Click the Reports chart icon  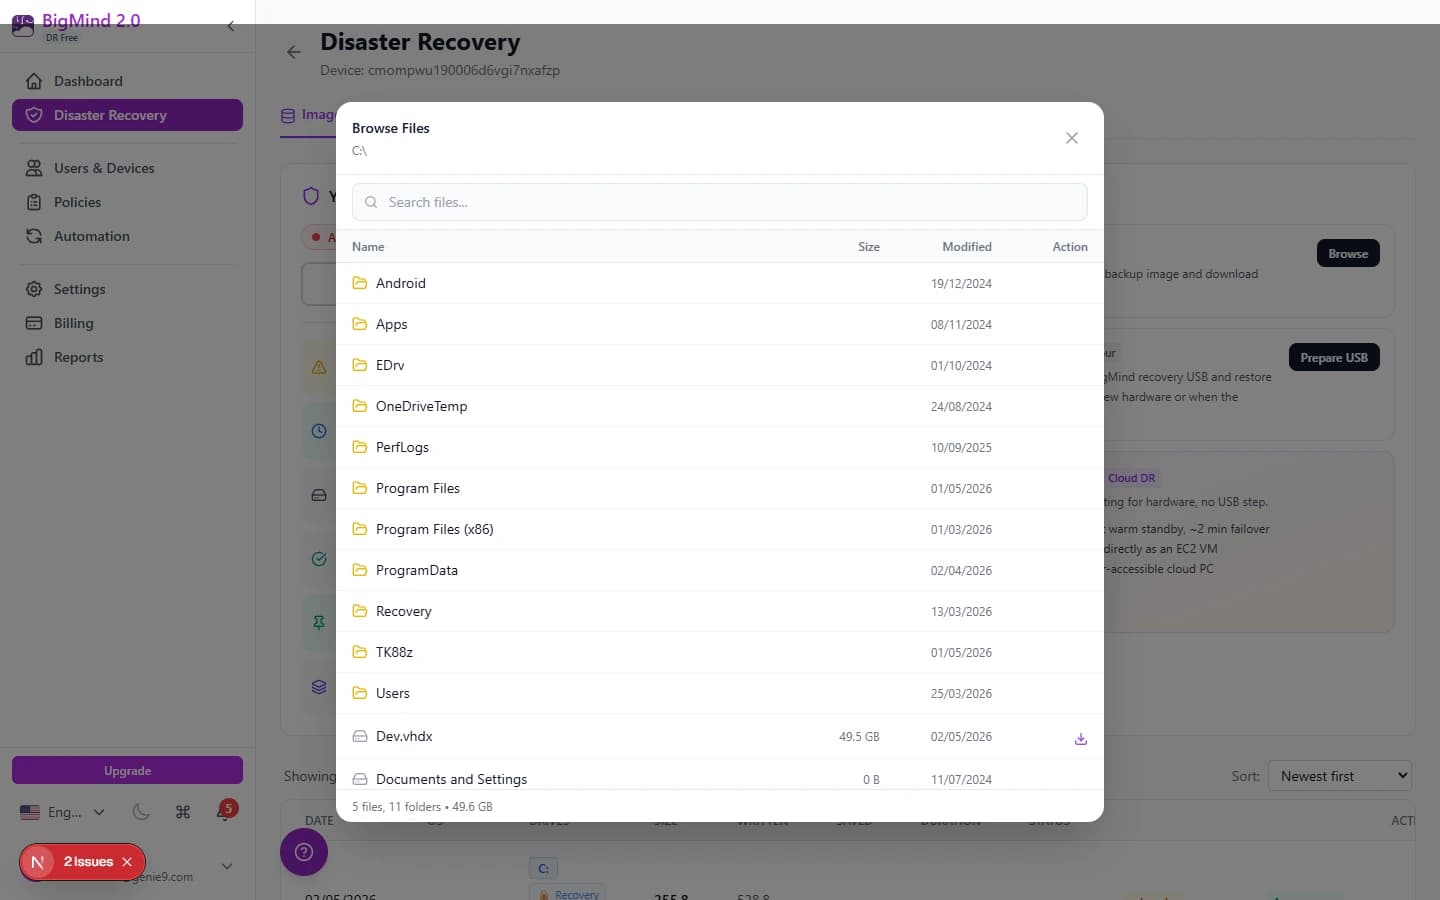click(x=34, y=357)
